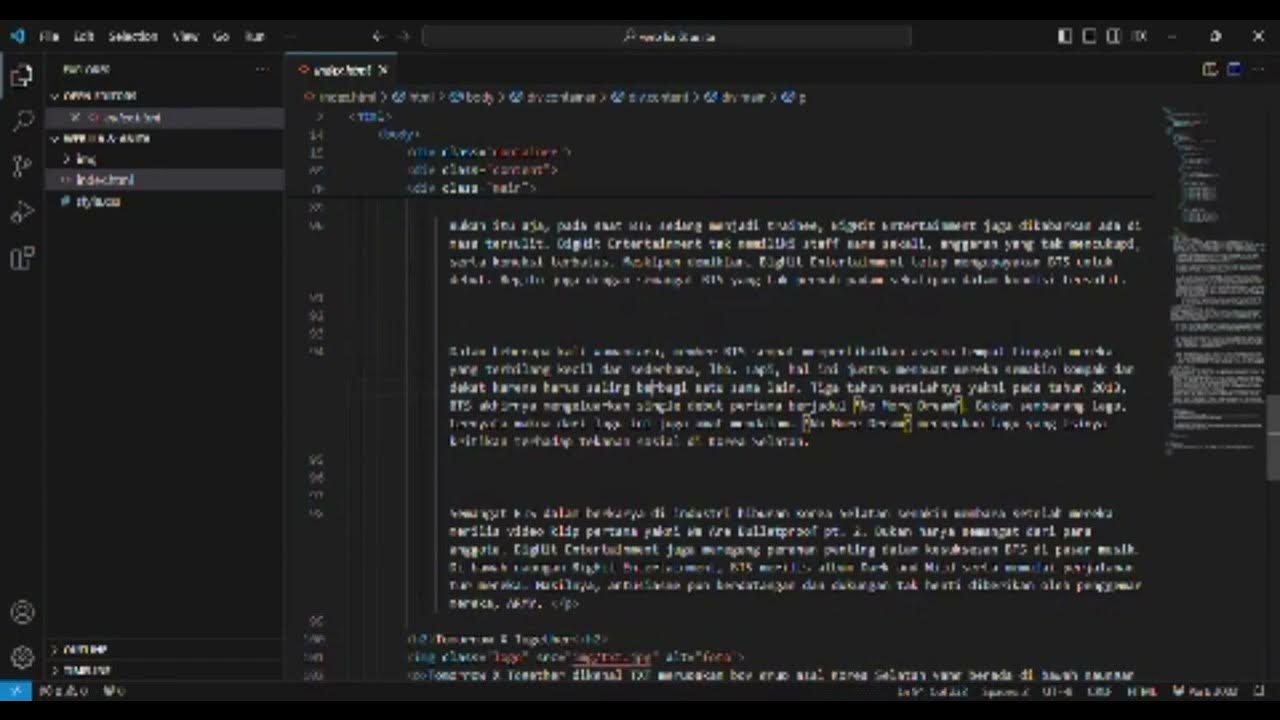Click the remote window indicator in status bar
Screen dimensions: 1280x720
click(16, 690)
